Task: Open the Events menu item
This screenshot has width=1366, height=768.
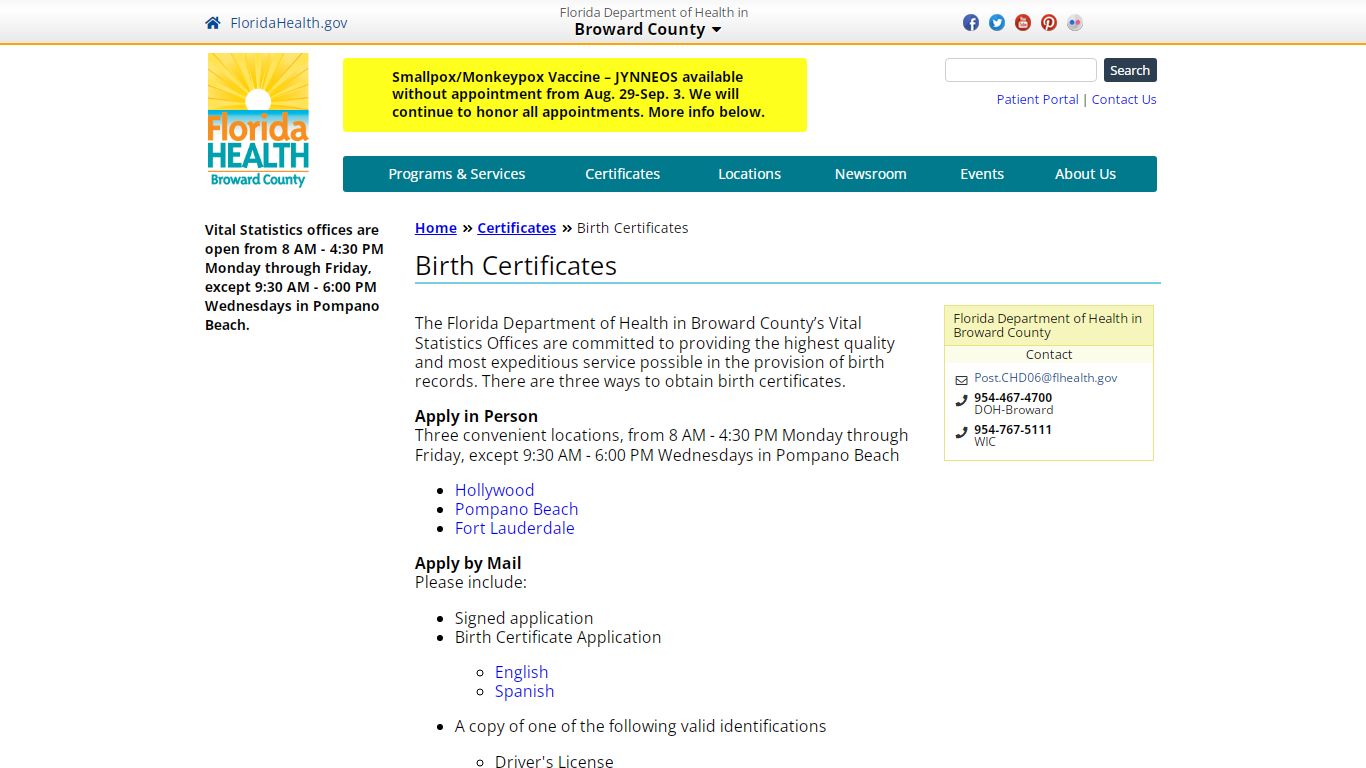Action: tap(982, 174)
